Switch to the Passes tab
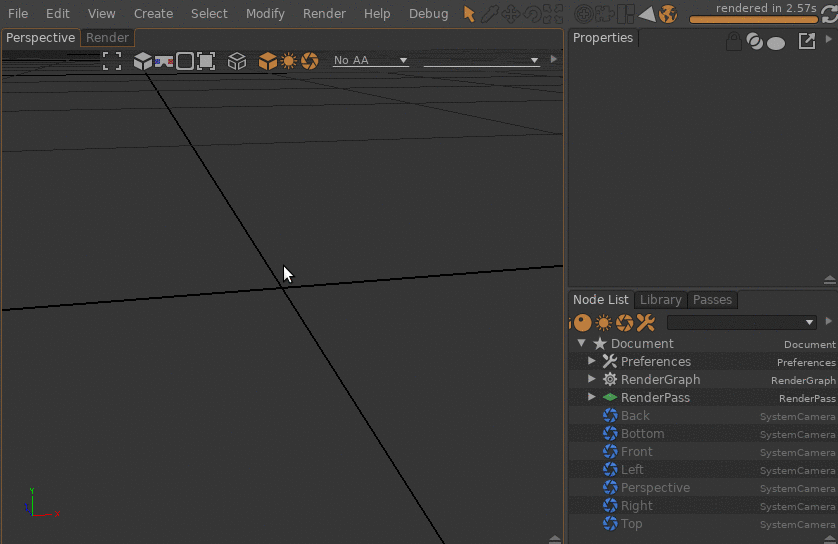The image size is (838, 544). [712, 300]
